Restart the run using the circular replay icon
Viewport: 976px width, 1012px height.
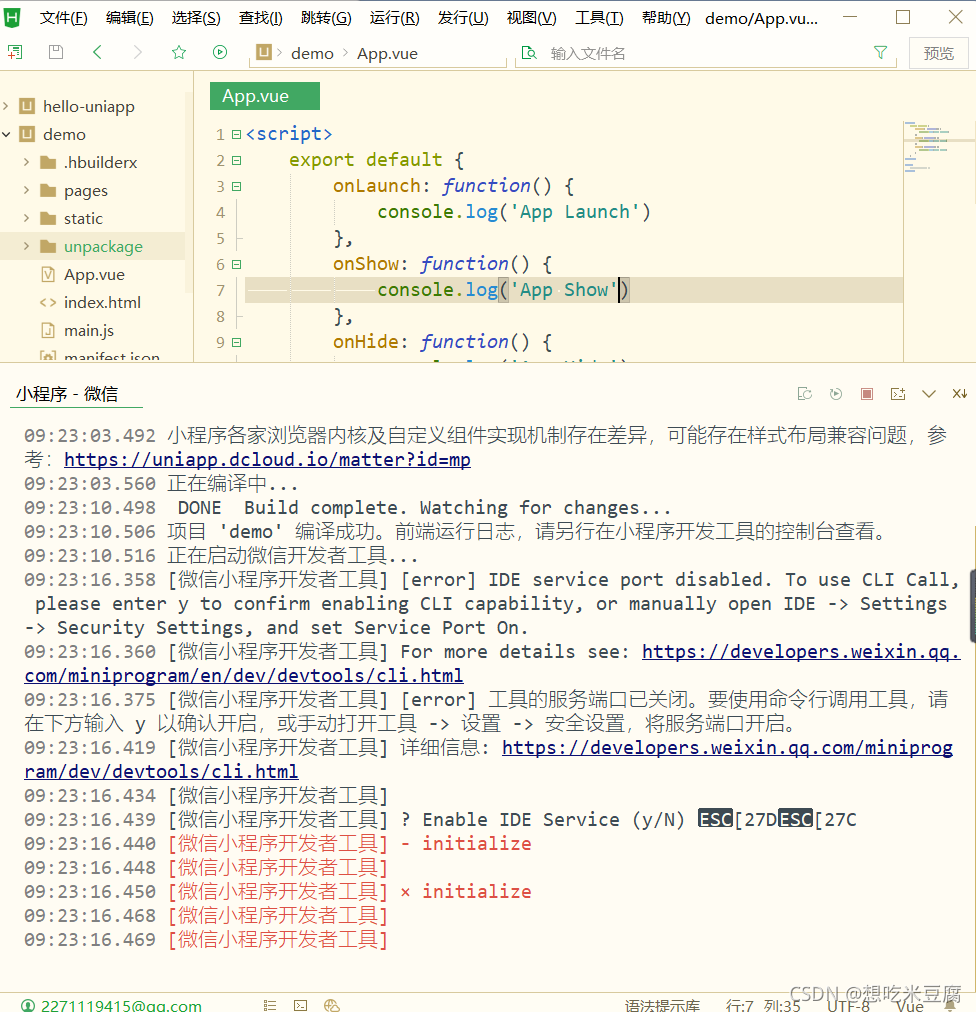tap(836, 394)
